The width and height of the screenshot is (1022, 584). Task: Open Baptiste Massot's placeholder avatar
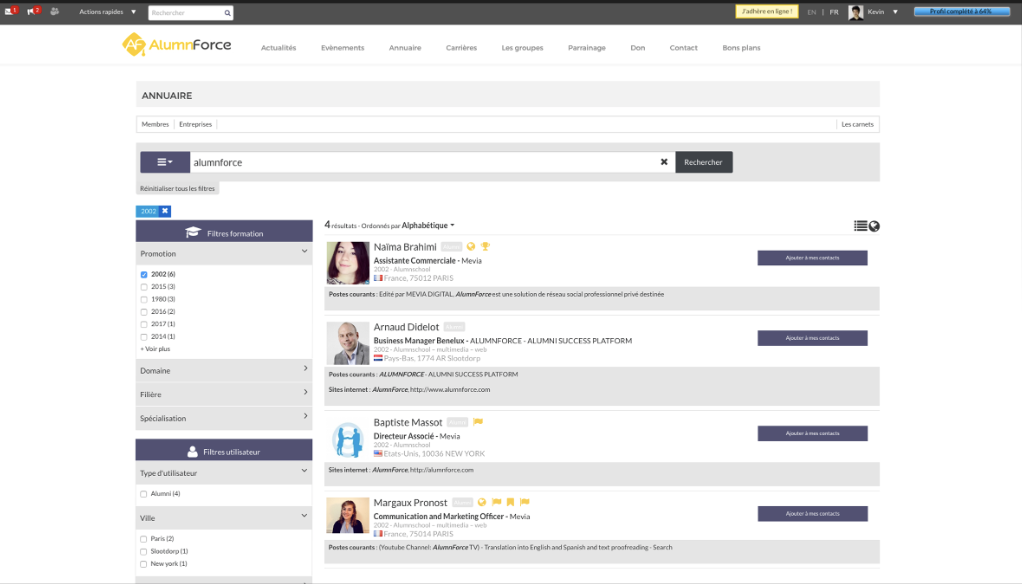click(x=348, y=439)
